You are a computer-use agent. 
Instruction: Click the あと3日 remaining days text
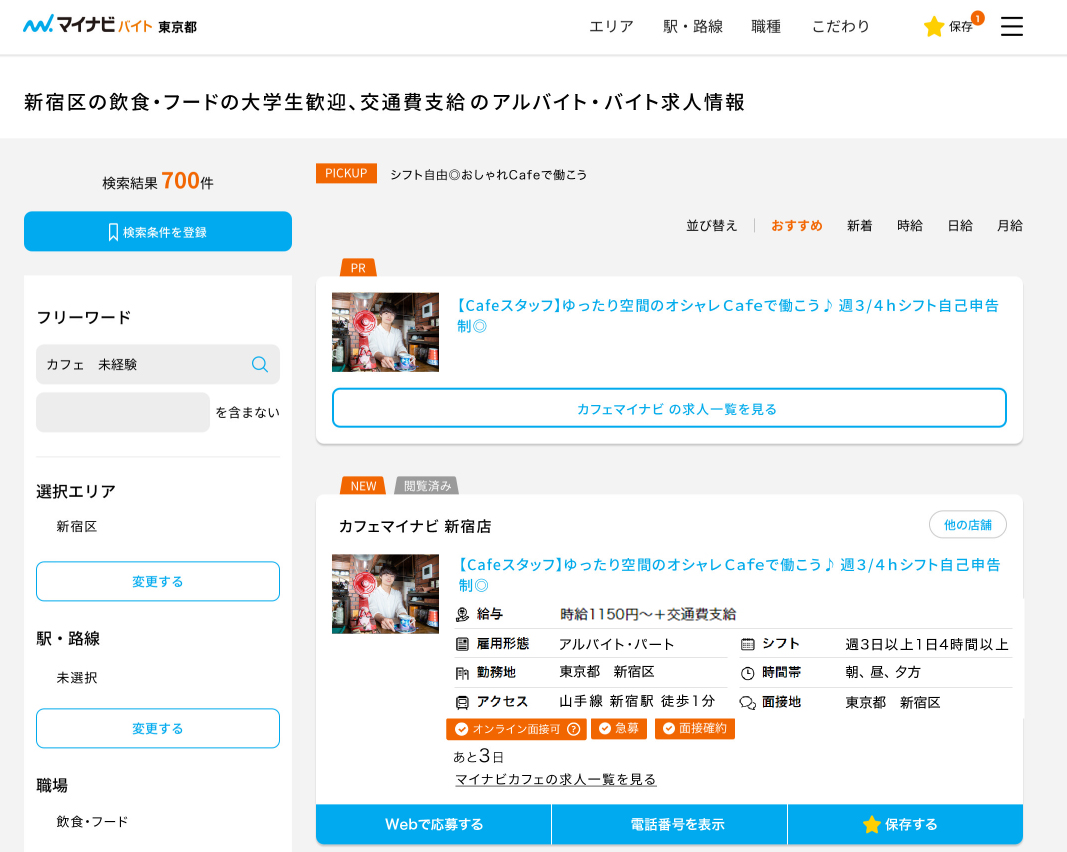478,755
